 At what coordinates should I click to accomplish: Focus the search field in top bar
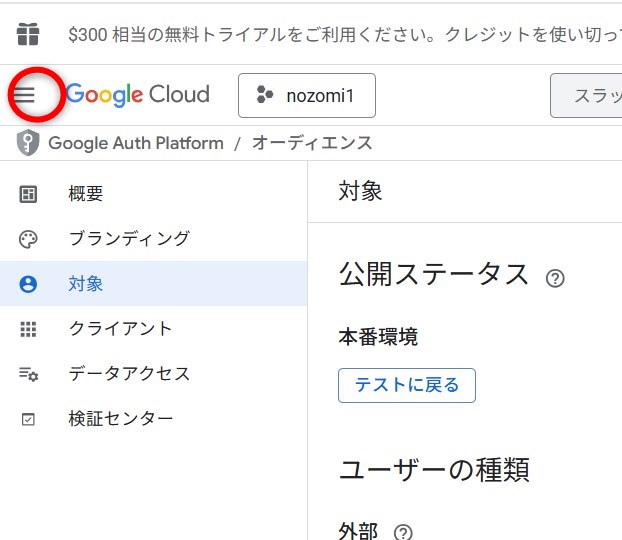pyautogui.click(x=588, y=95)
